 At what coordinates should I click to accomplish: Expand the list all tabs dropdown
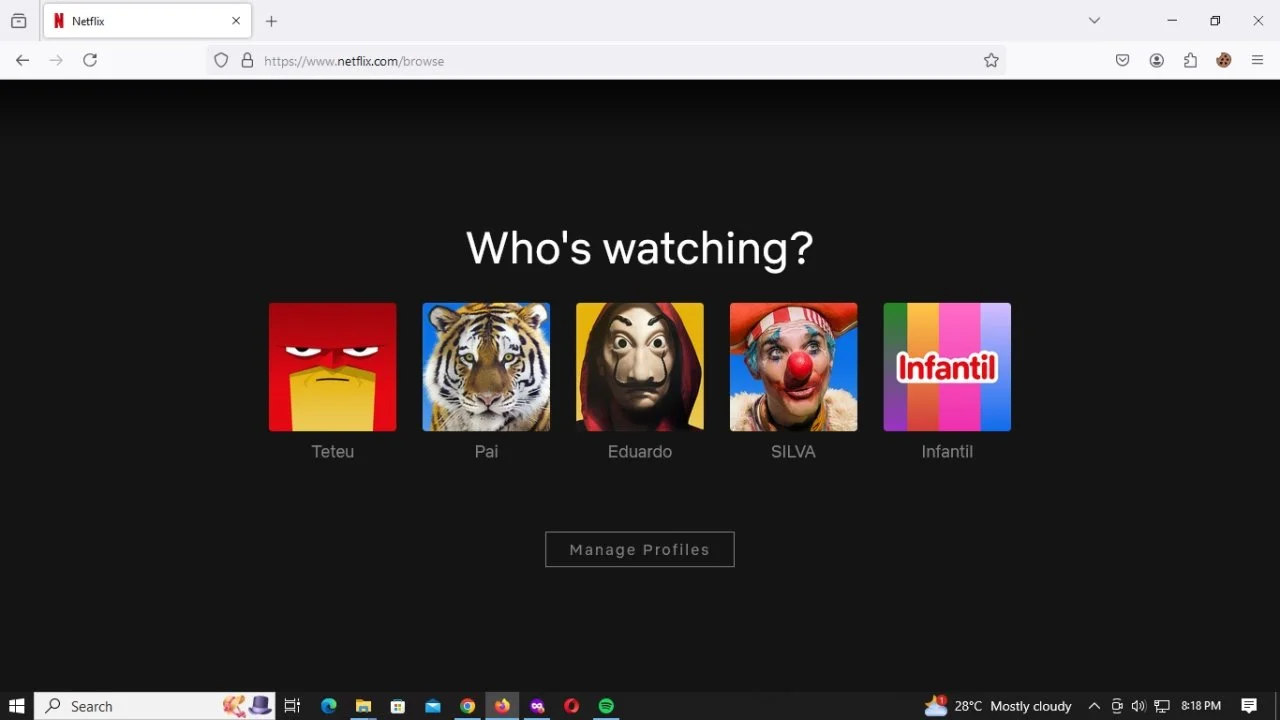(x=1094, y=20)
